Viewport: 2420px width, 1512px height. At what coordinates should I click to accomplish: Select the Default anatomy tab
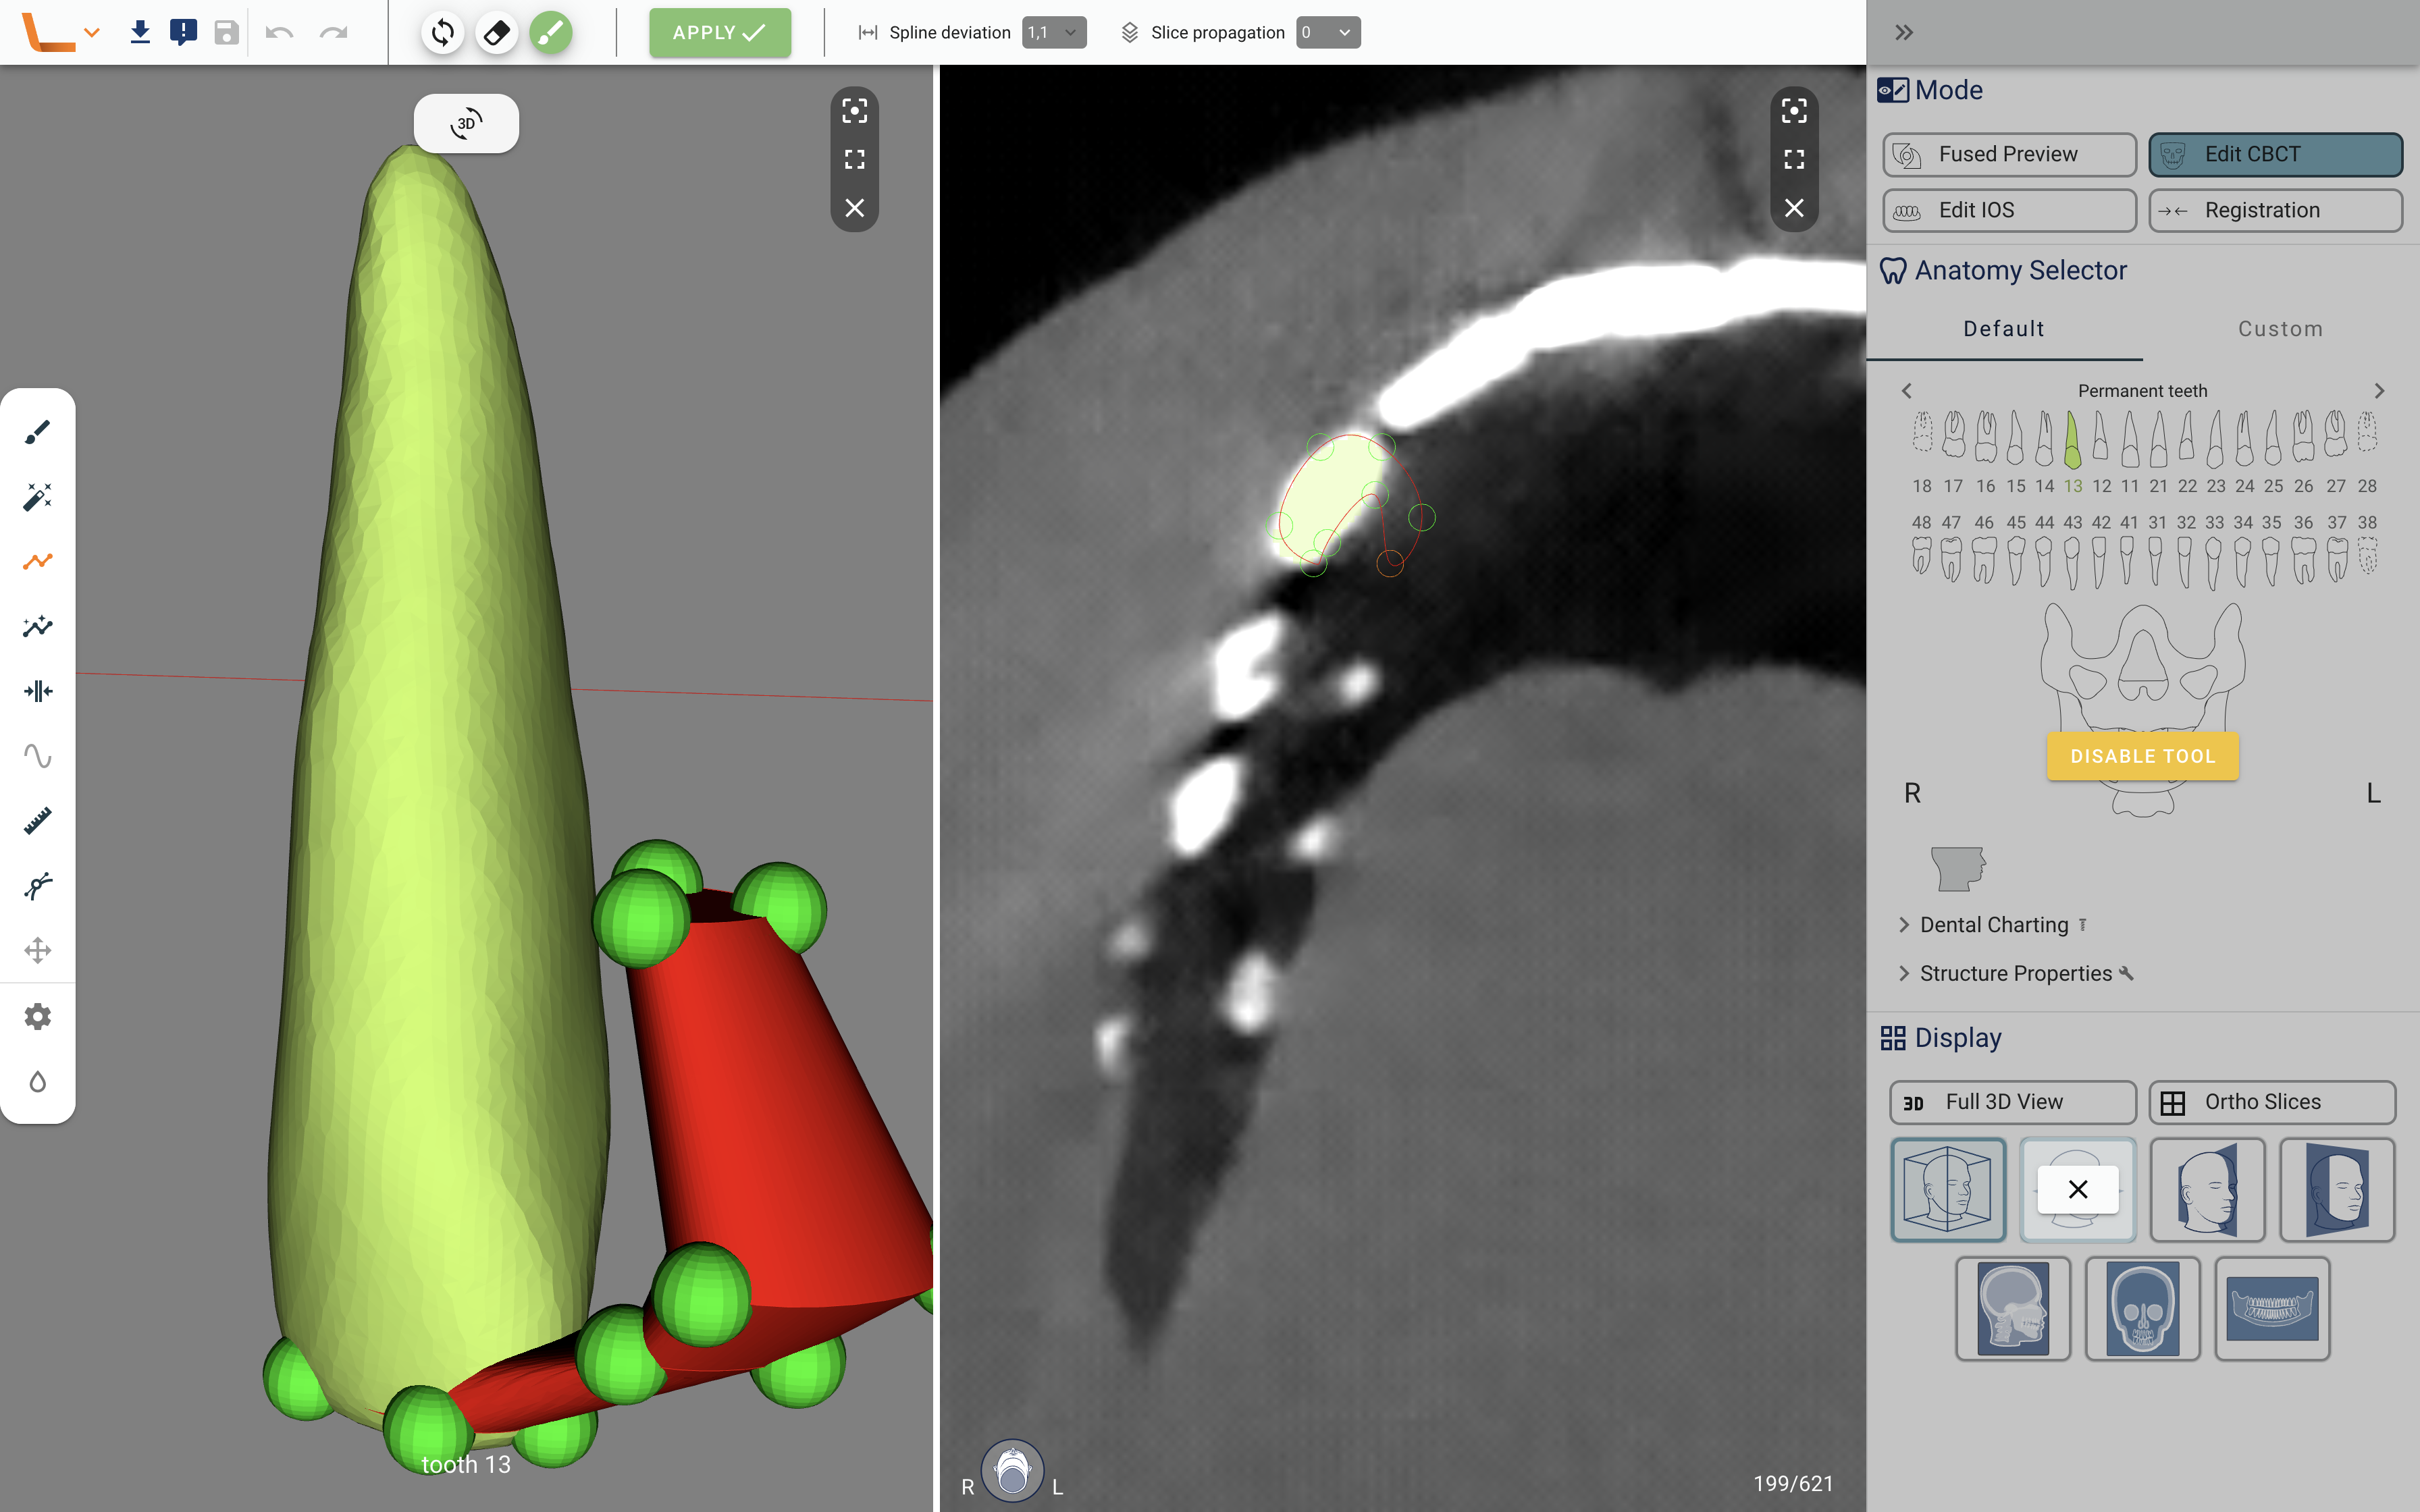(x=2003, y=329)
